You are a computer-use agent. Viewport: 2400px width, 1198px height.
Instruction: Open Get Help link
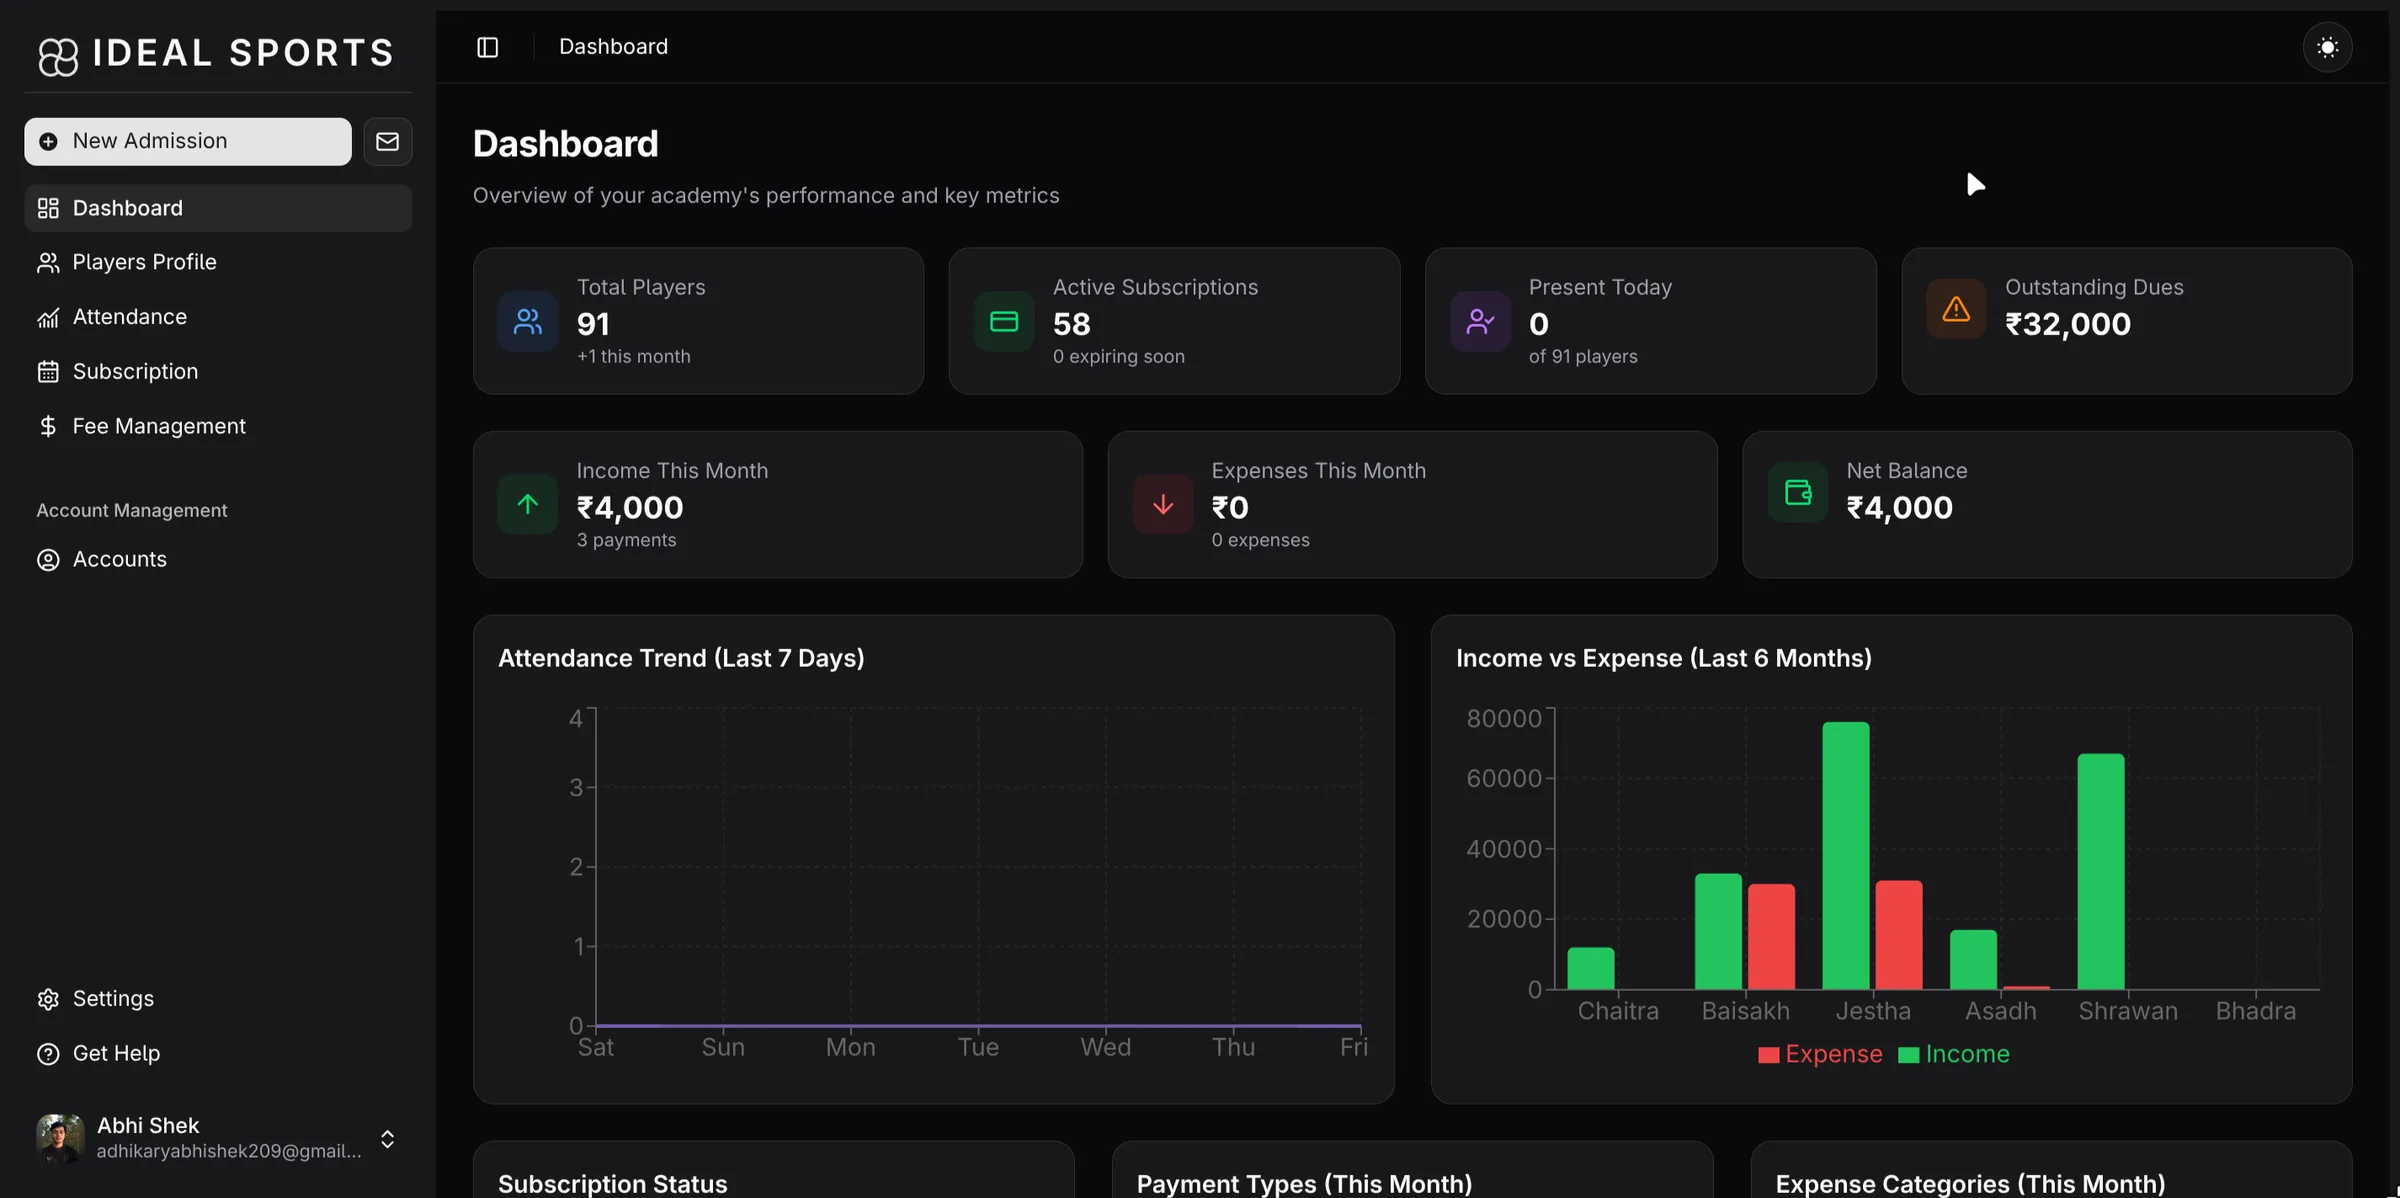218,1054
